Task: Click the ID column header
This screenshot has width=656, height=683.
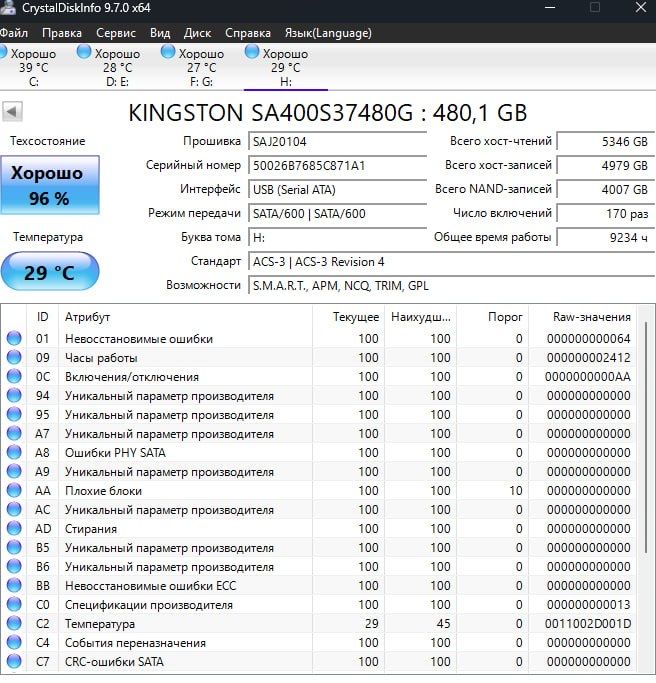Action: [x=42, y=317]
